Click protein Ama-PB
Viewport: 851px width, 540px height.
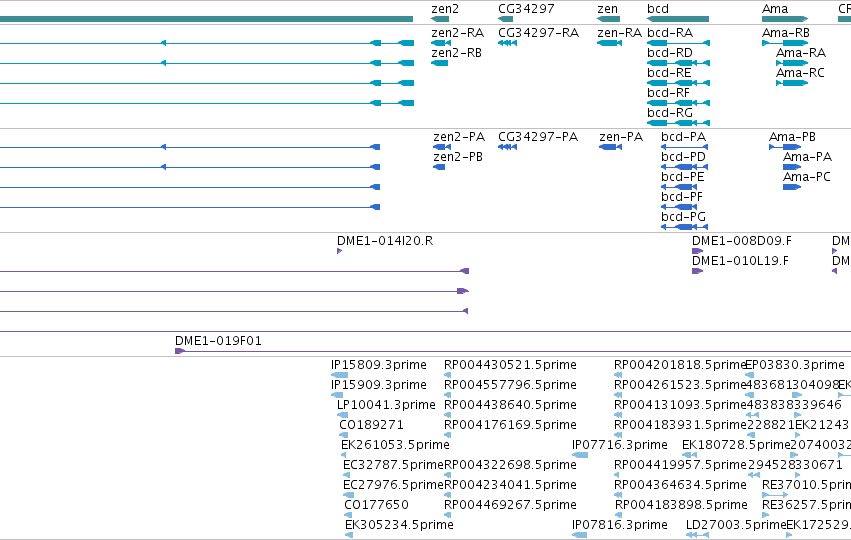[792, 137]
